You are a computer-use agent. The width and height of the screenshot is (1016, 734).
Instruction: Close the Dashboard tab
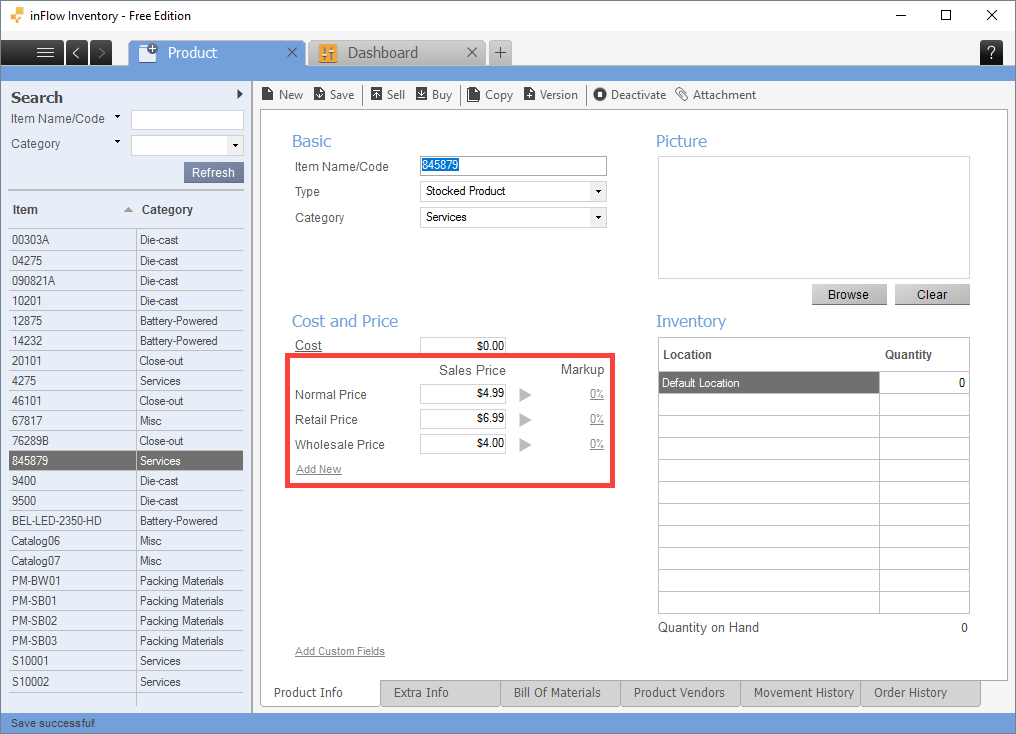click(472, 52)
